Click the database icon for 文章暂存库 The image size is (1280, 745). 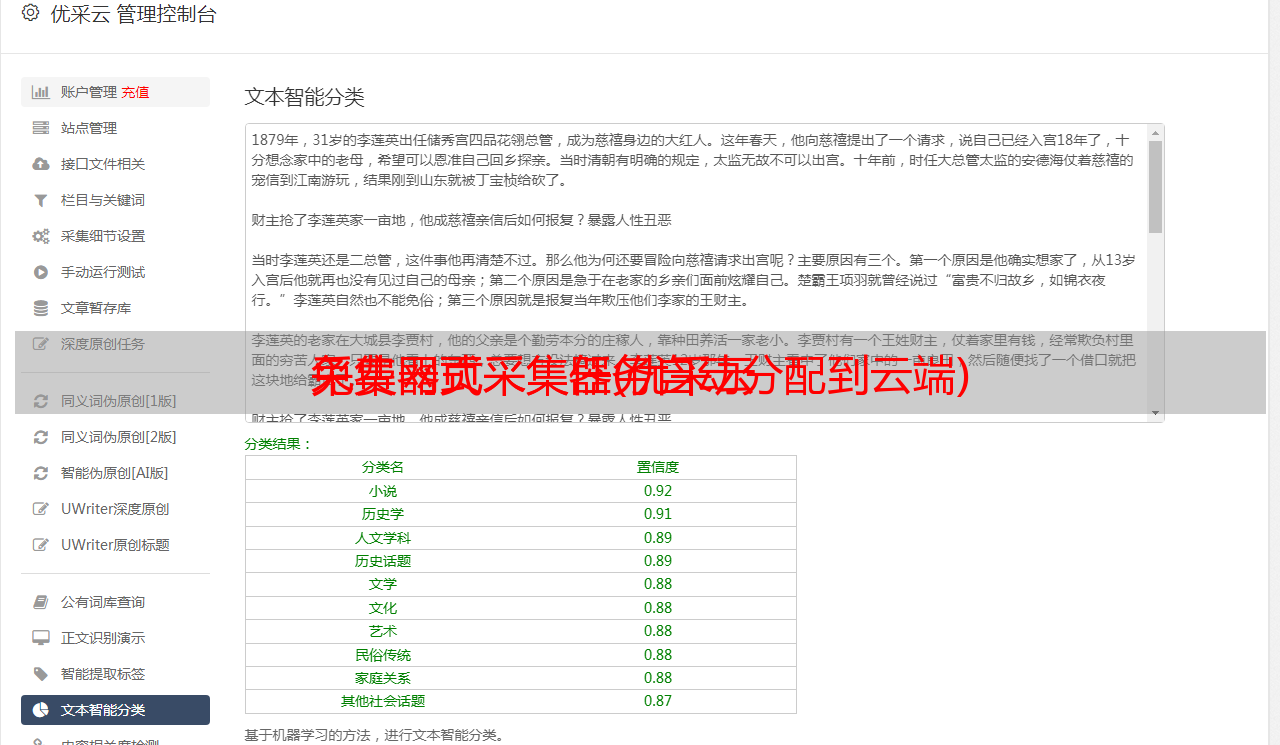pyautogui.click(x=40, y=308)
